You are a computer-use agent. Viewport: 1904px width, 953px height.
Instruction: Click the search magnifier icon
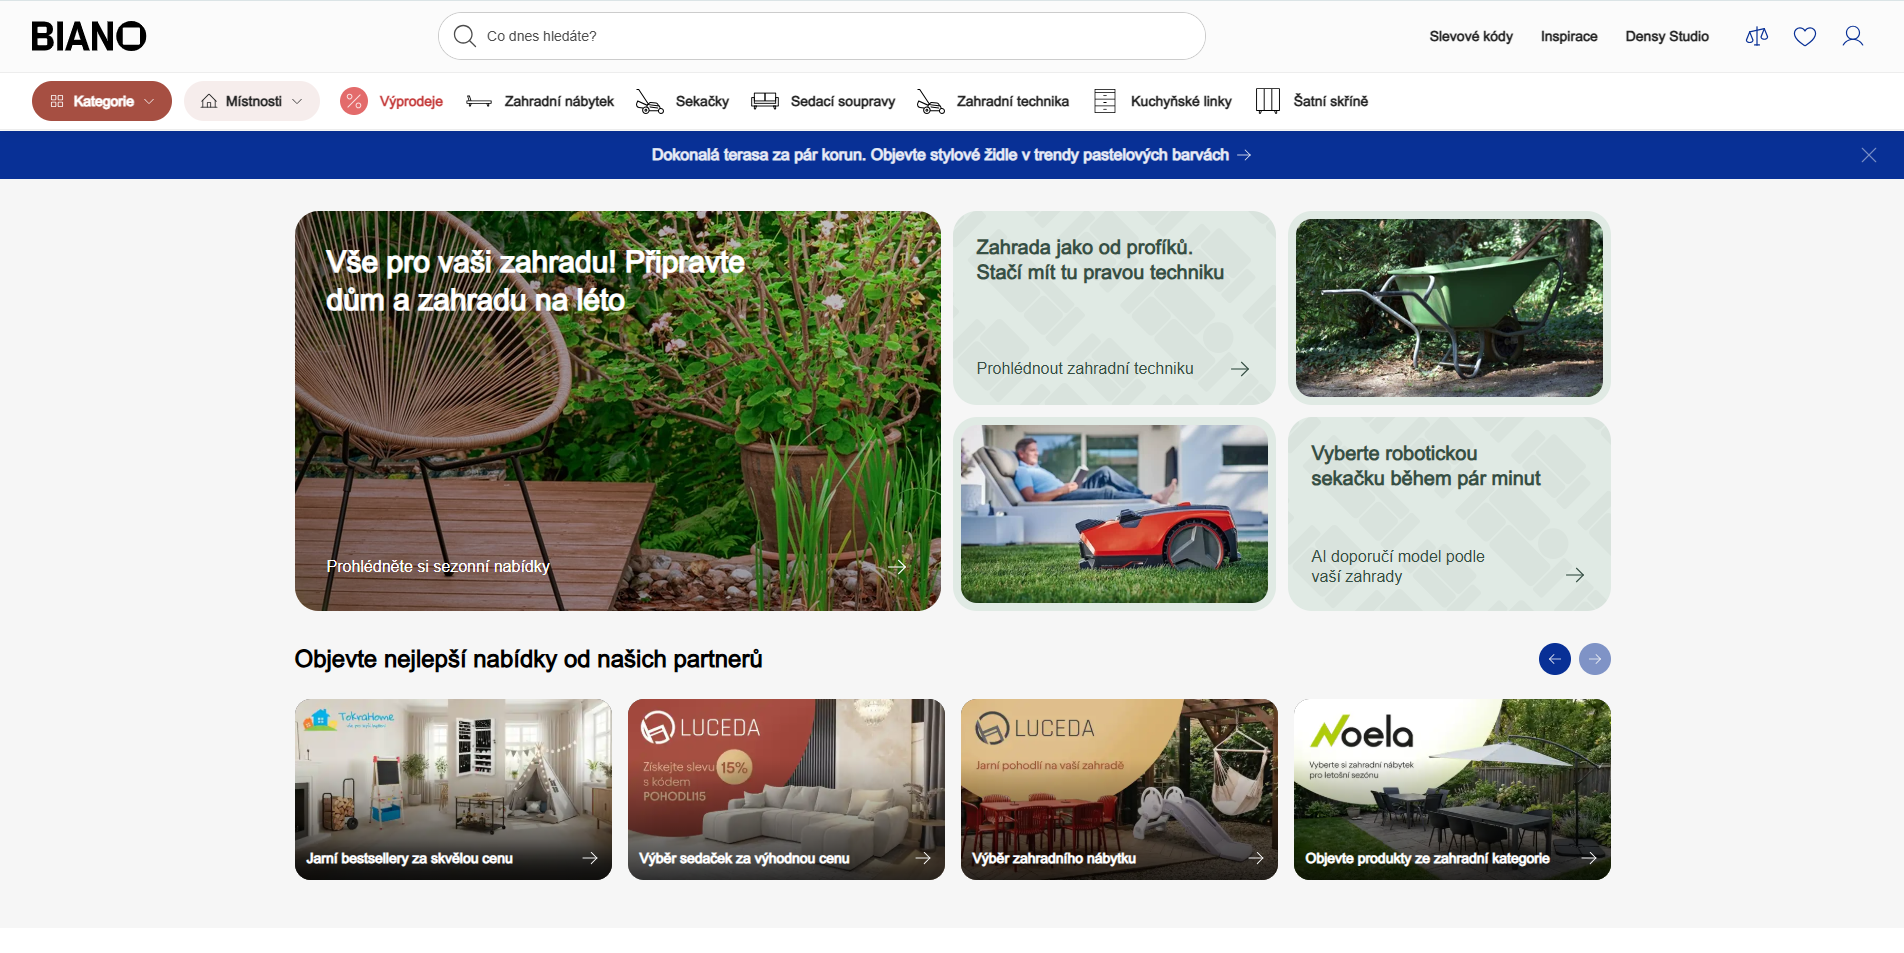(x=464, y=36)
